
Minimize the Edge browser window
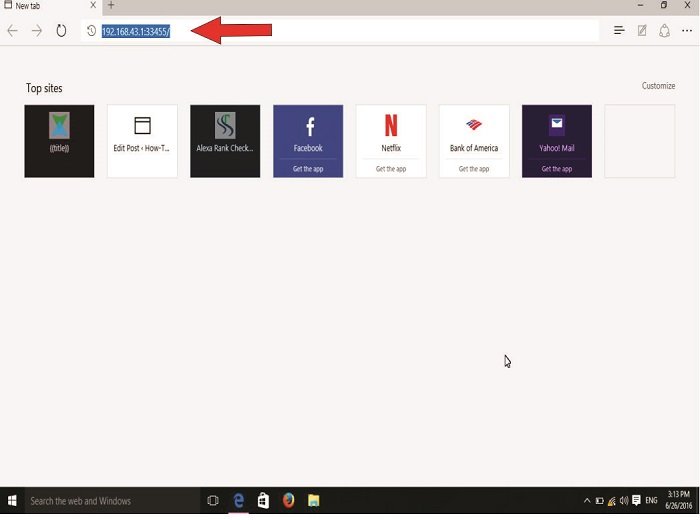(x=641, y=5)
